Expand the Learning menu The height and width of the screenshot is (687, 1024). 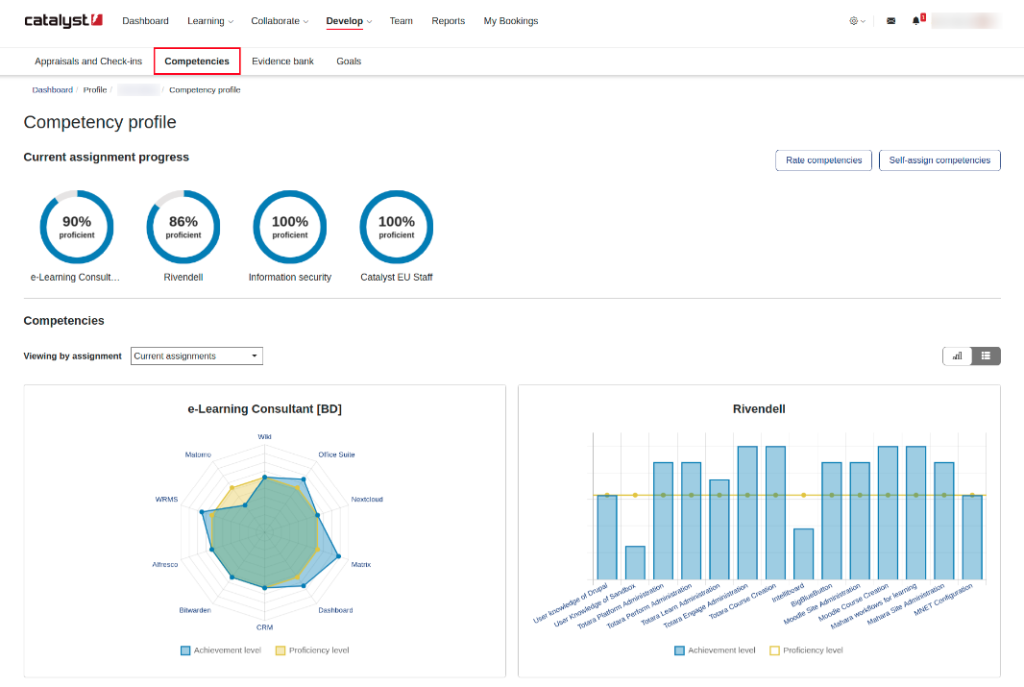coord(210,21)
